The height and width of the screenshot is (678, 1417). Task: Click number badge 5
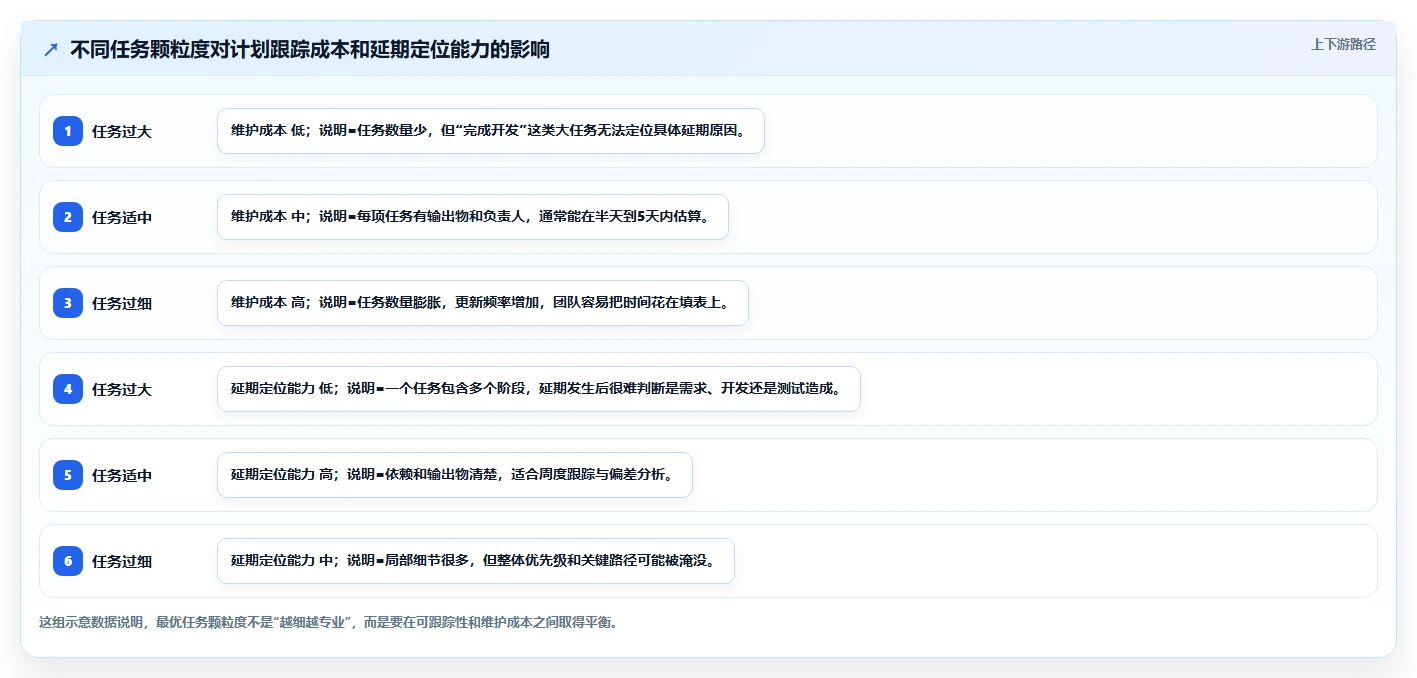68,475
